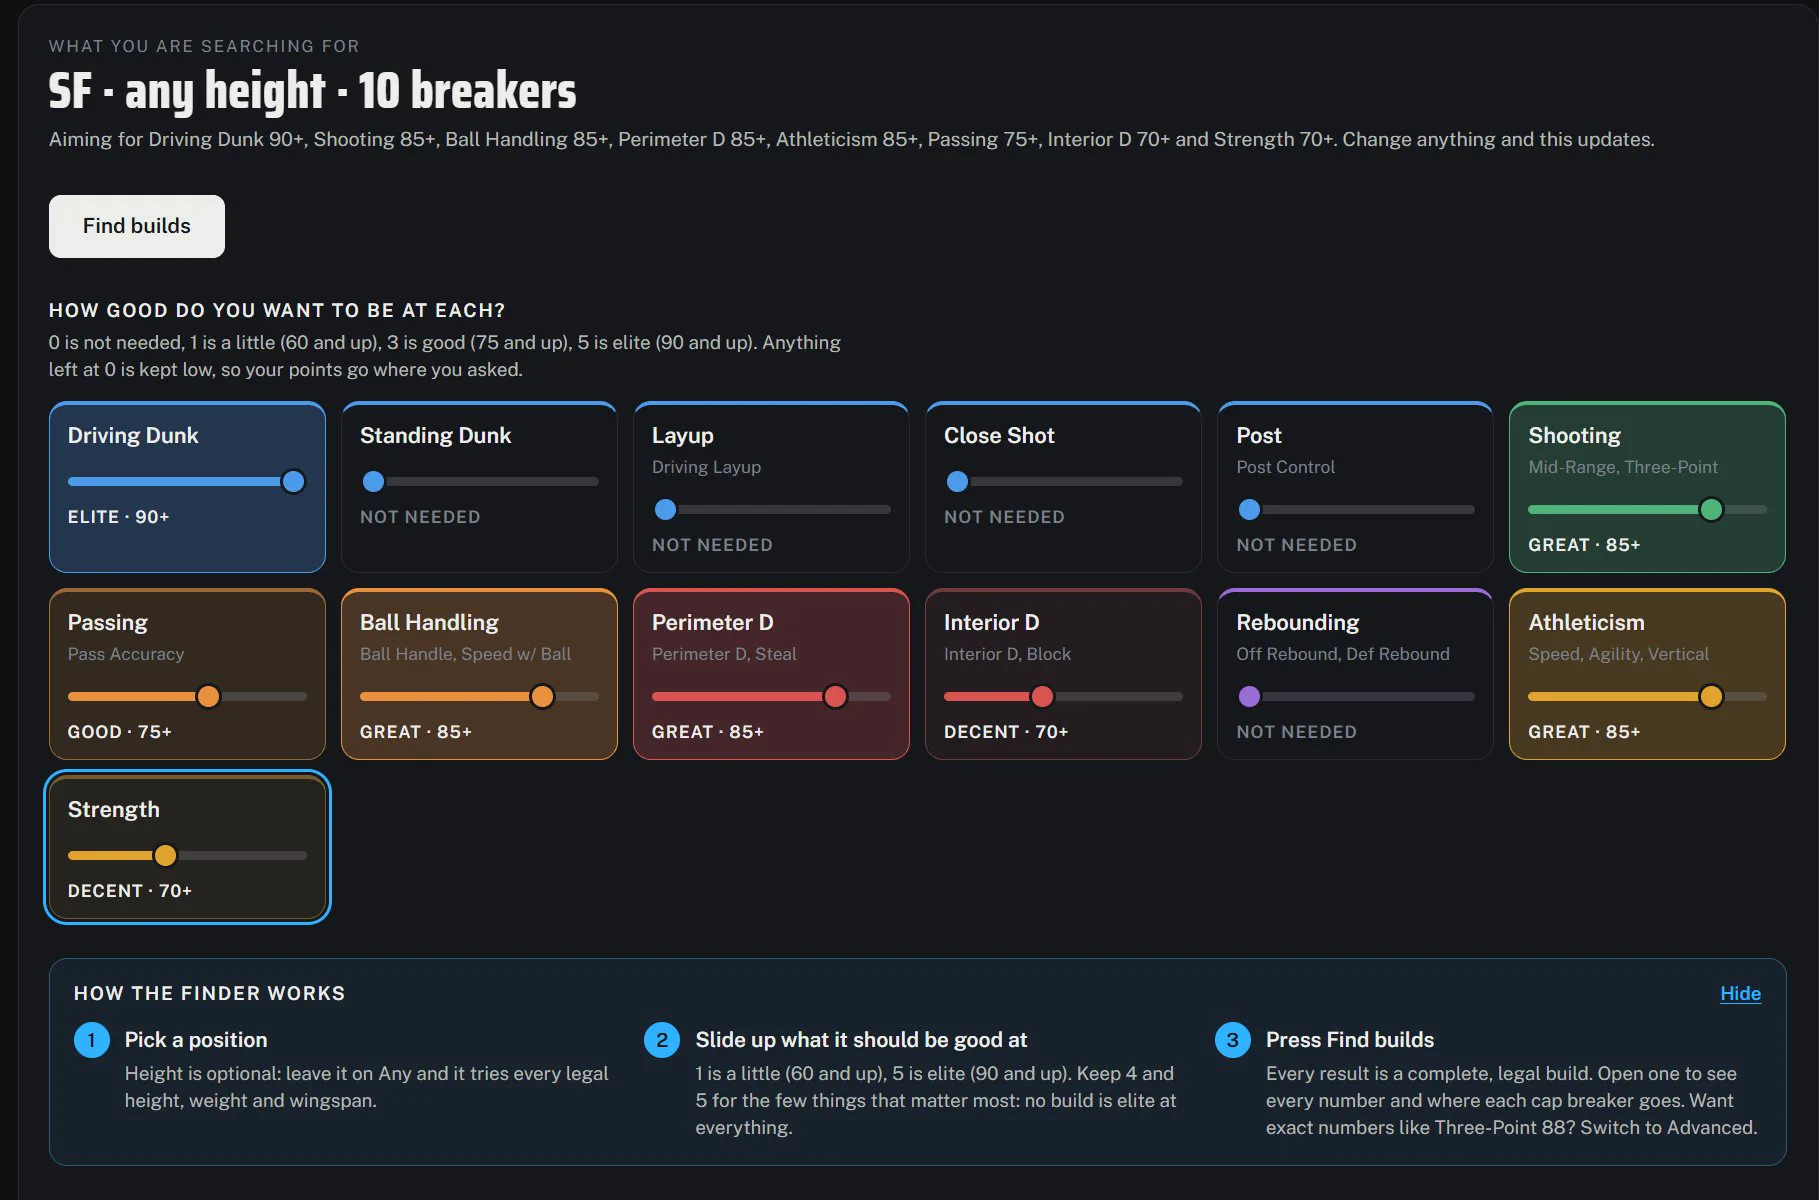Select the Driving Dunk card title

(x=133, y=436)
